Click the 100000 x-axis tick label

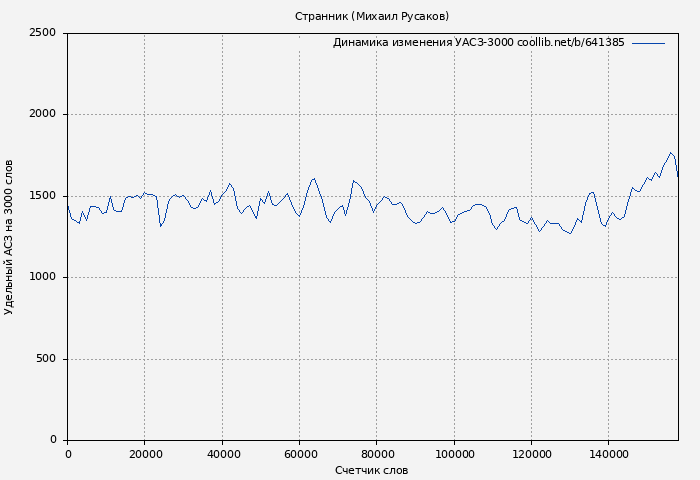[453, 454]
